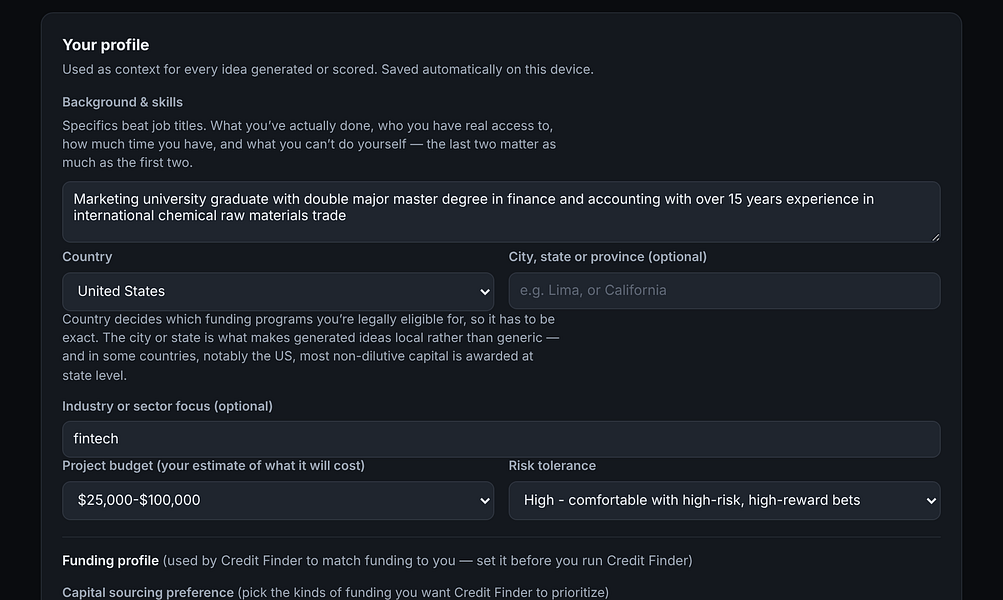Open the United States country dropdown

pos(278,292)
